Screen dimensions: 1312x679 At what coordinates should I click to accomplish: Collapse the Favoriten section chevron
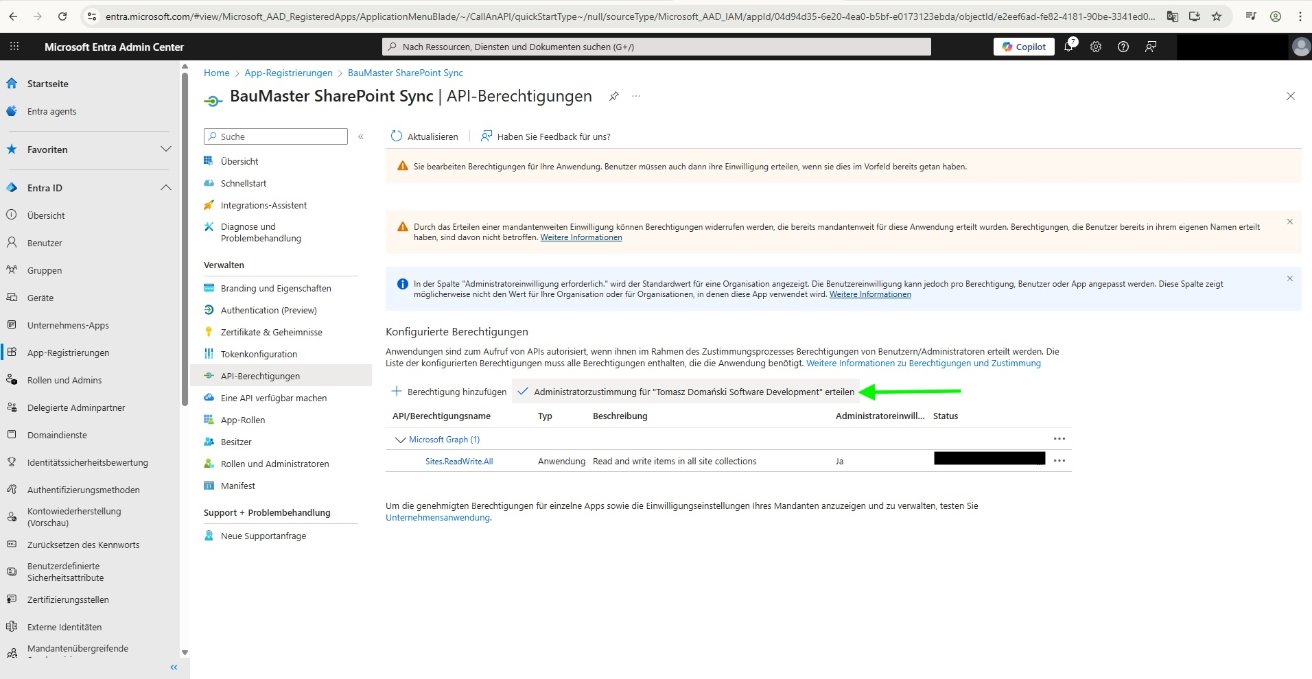coord(164,149)
